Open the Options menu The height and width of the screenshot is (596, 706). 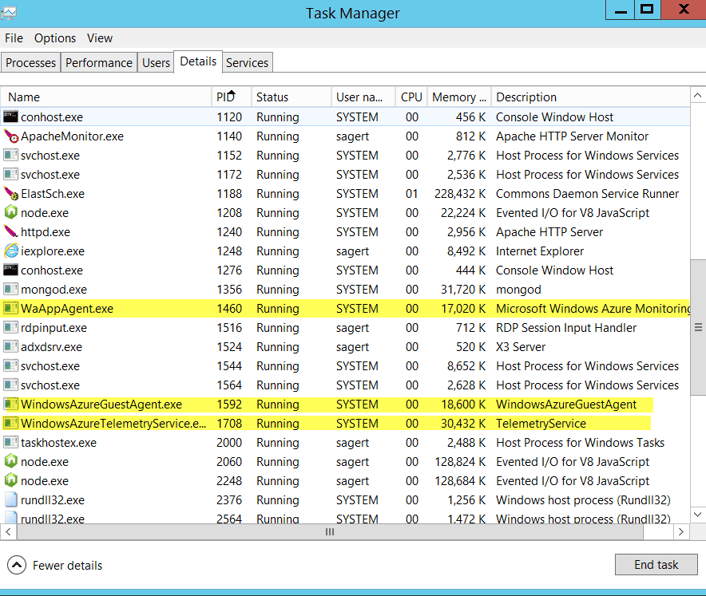tap(55, 38)
